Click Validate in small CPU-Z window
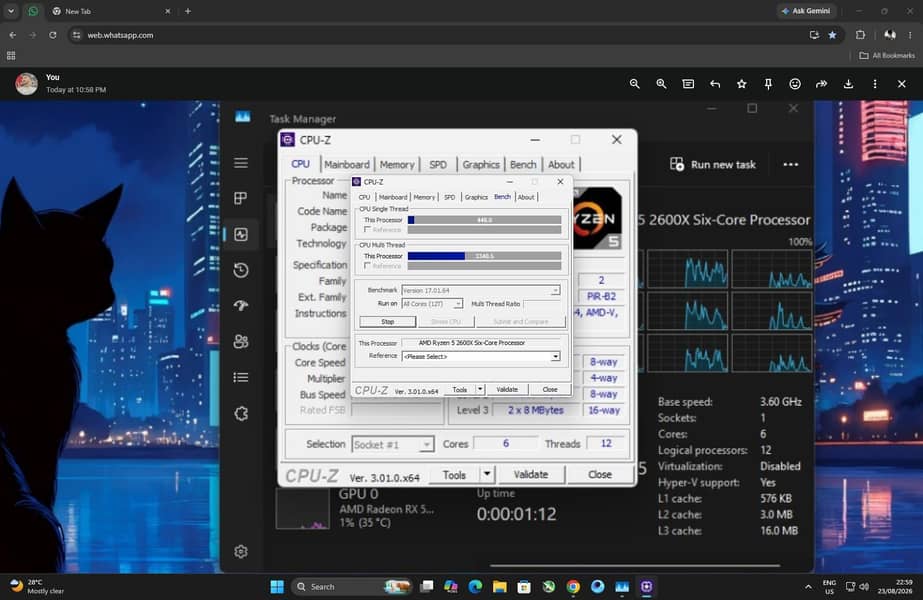This screenshot has width=923, height=600. click(507, 389)
